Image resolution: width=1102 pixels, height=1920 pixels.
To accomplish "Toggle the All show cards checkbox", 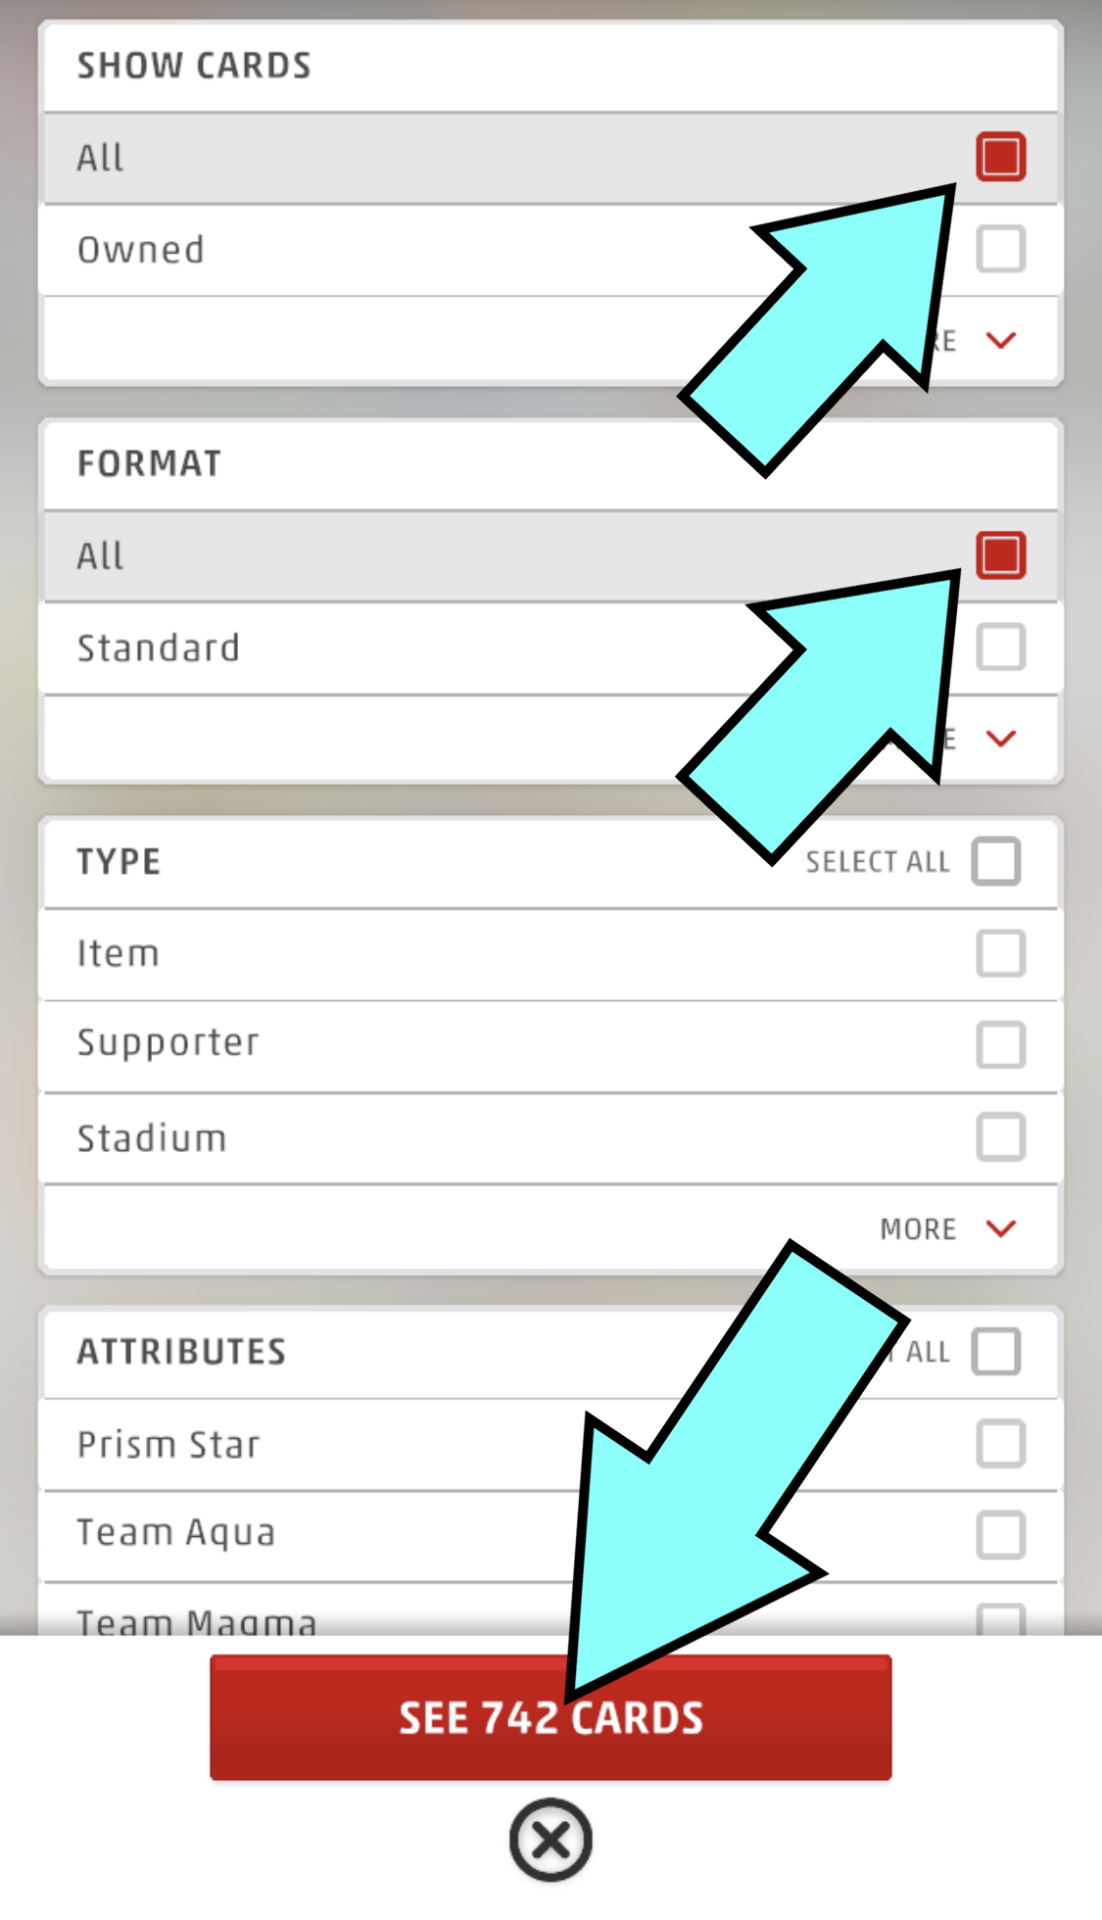I will [1000, 157].
